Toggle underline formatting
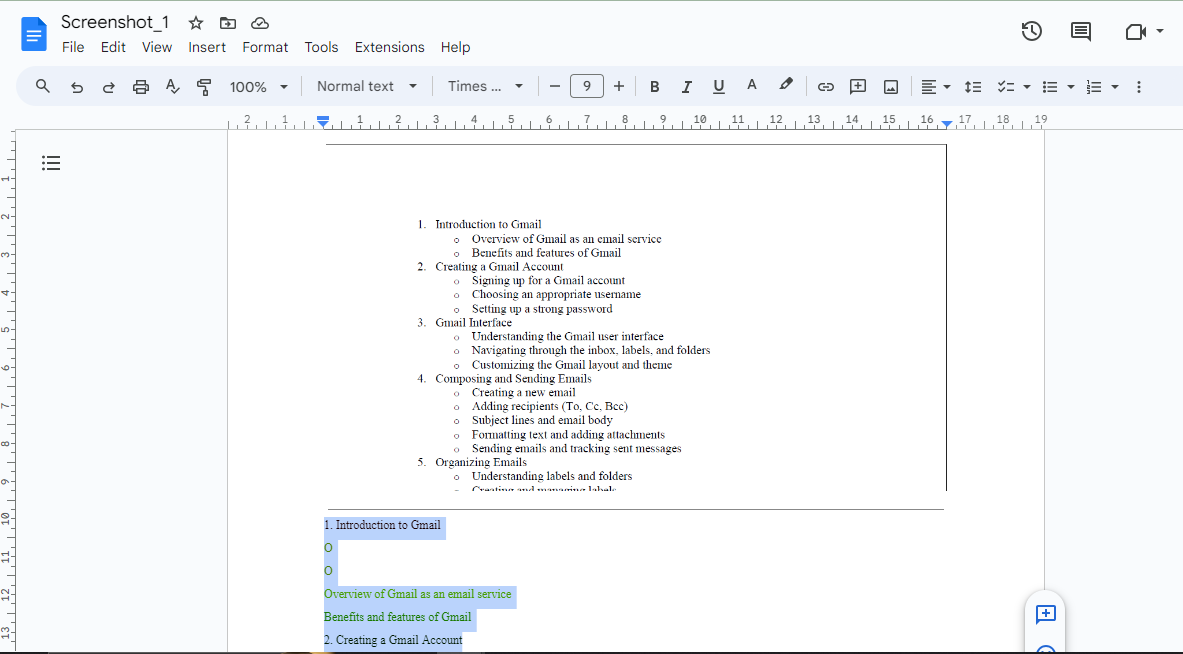This screenshot has height=654, width=1183. pyautogui.click(x=718, y=87)
